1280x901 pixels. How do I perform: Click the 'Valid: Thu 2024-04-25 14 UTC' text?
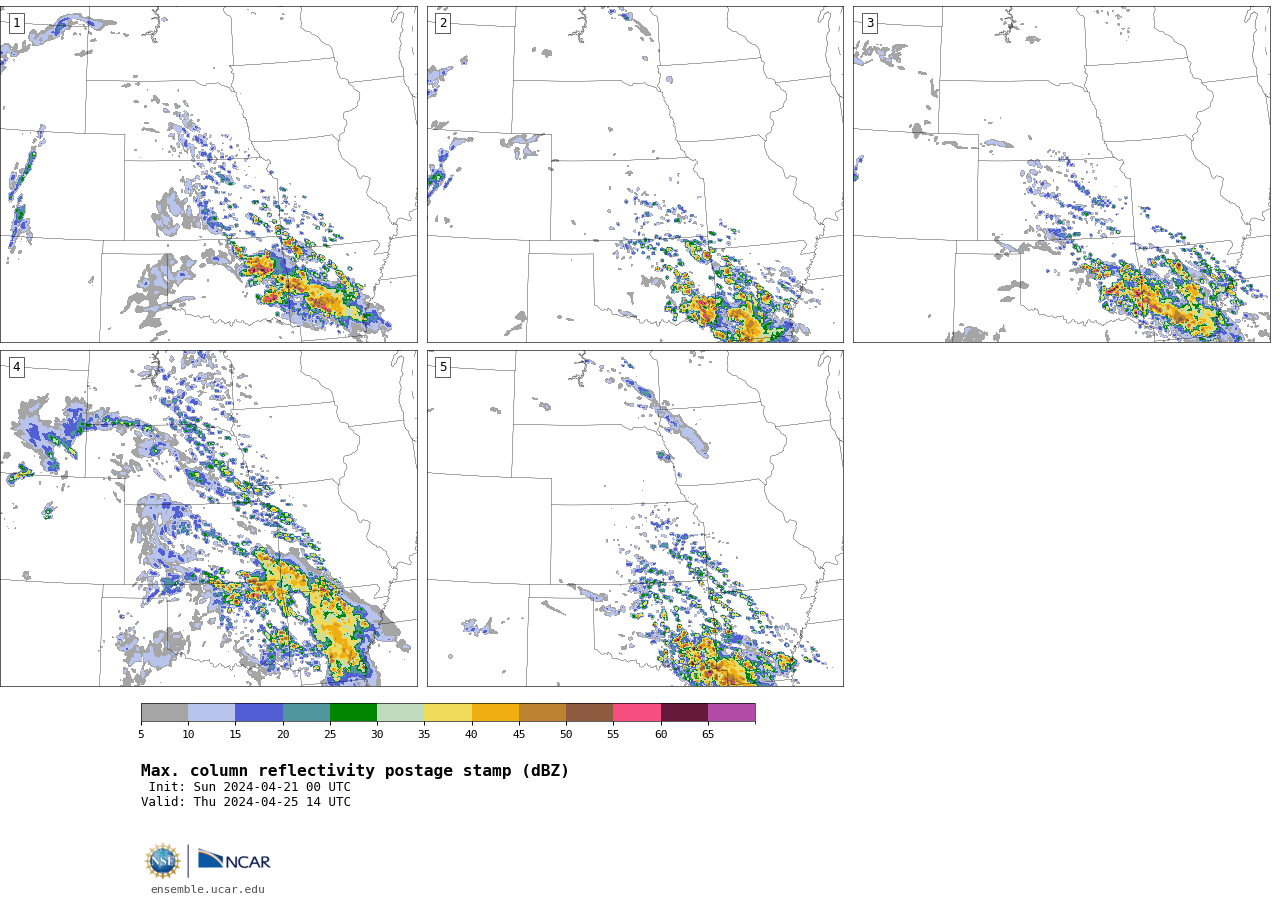(246, 802)
